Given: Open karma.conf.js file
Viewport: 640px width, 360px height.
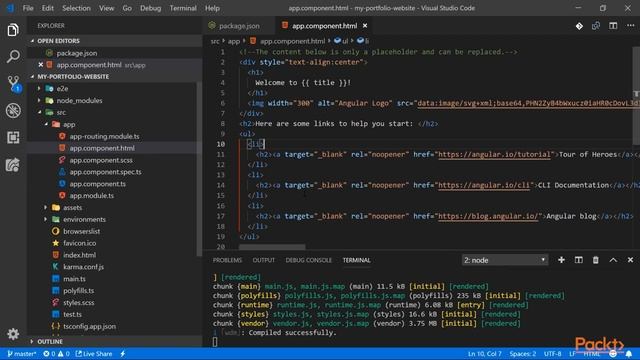Looking at the screenshot, I should (83, 267).
